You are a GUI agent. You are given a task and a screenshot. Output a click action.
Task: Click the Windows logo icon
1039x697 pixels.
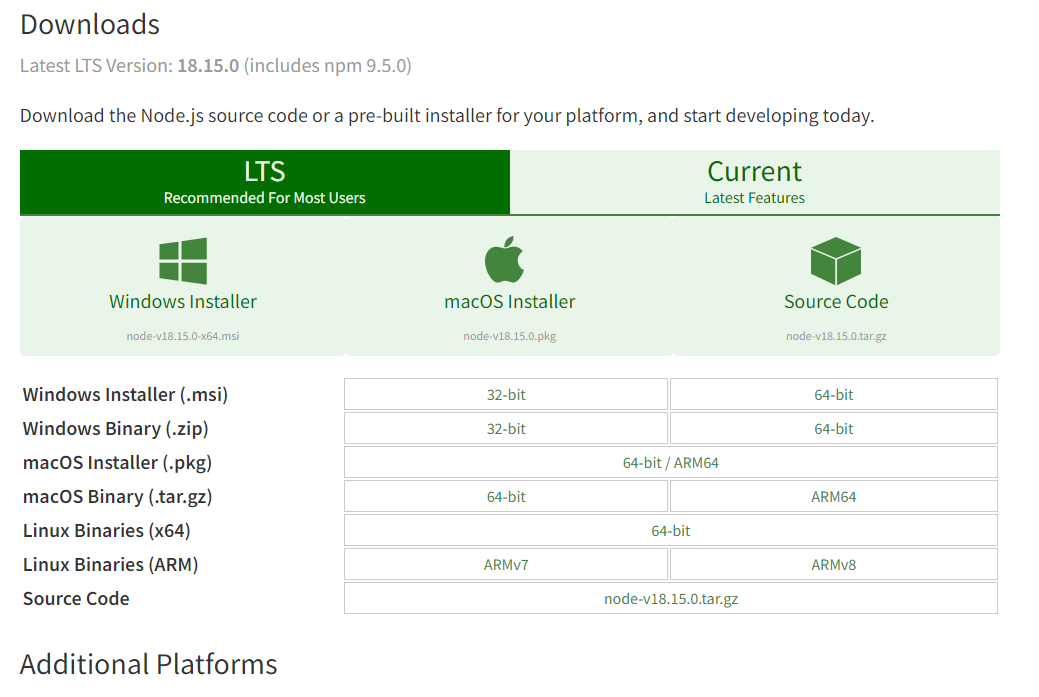coord(183,261)
